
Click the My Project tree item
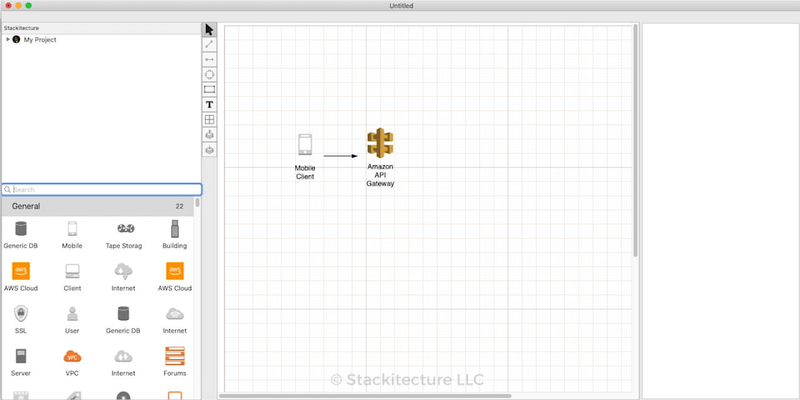pos(40,39)
